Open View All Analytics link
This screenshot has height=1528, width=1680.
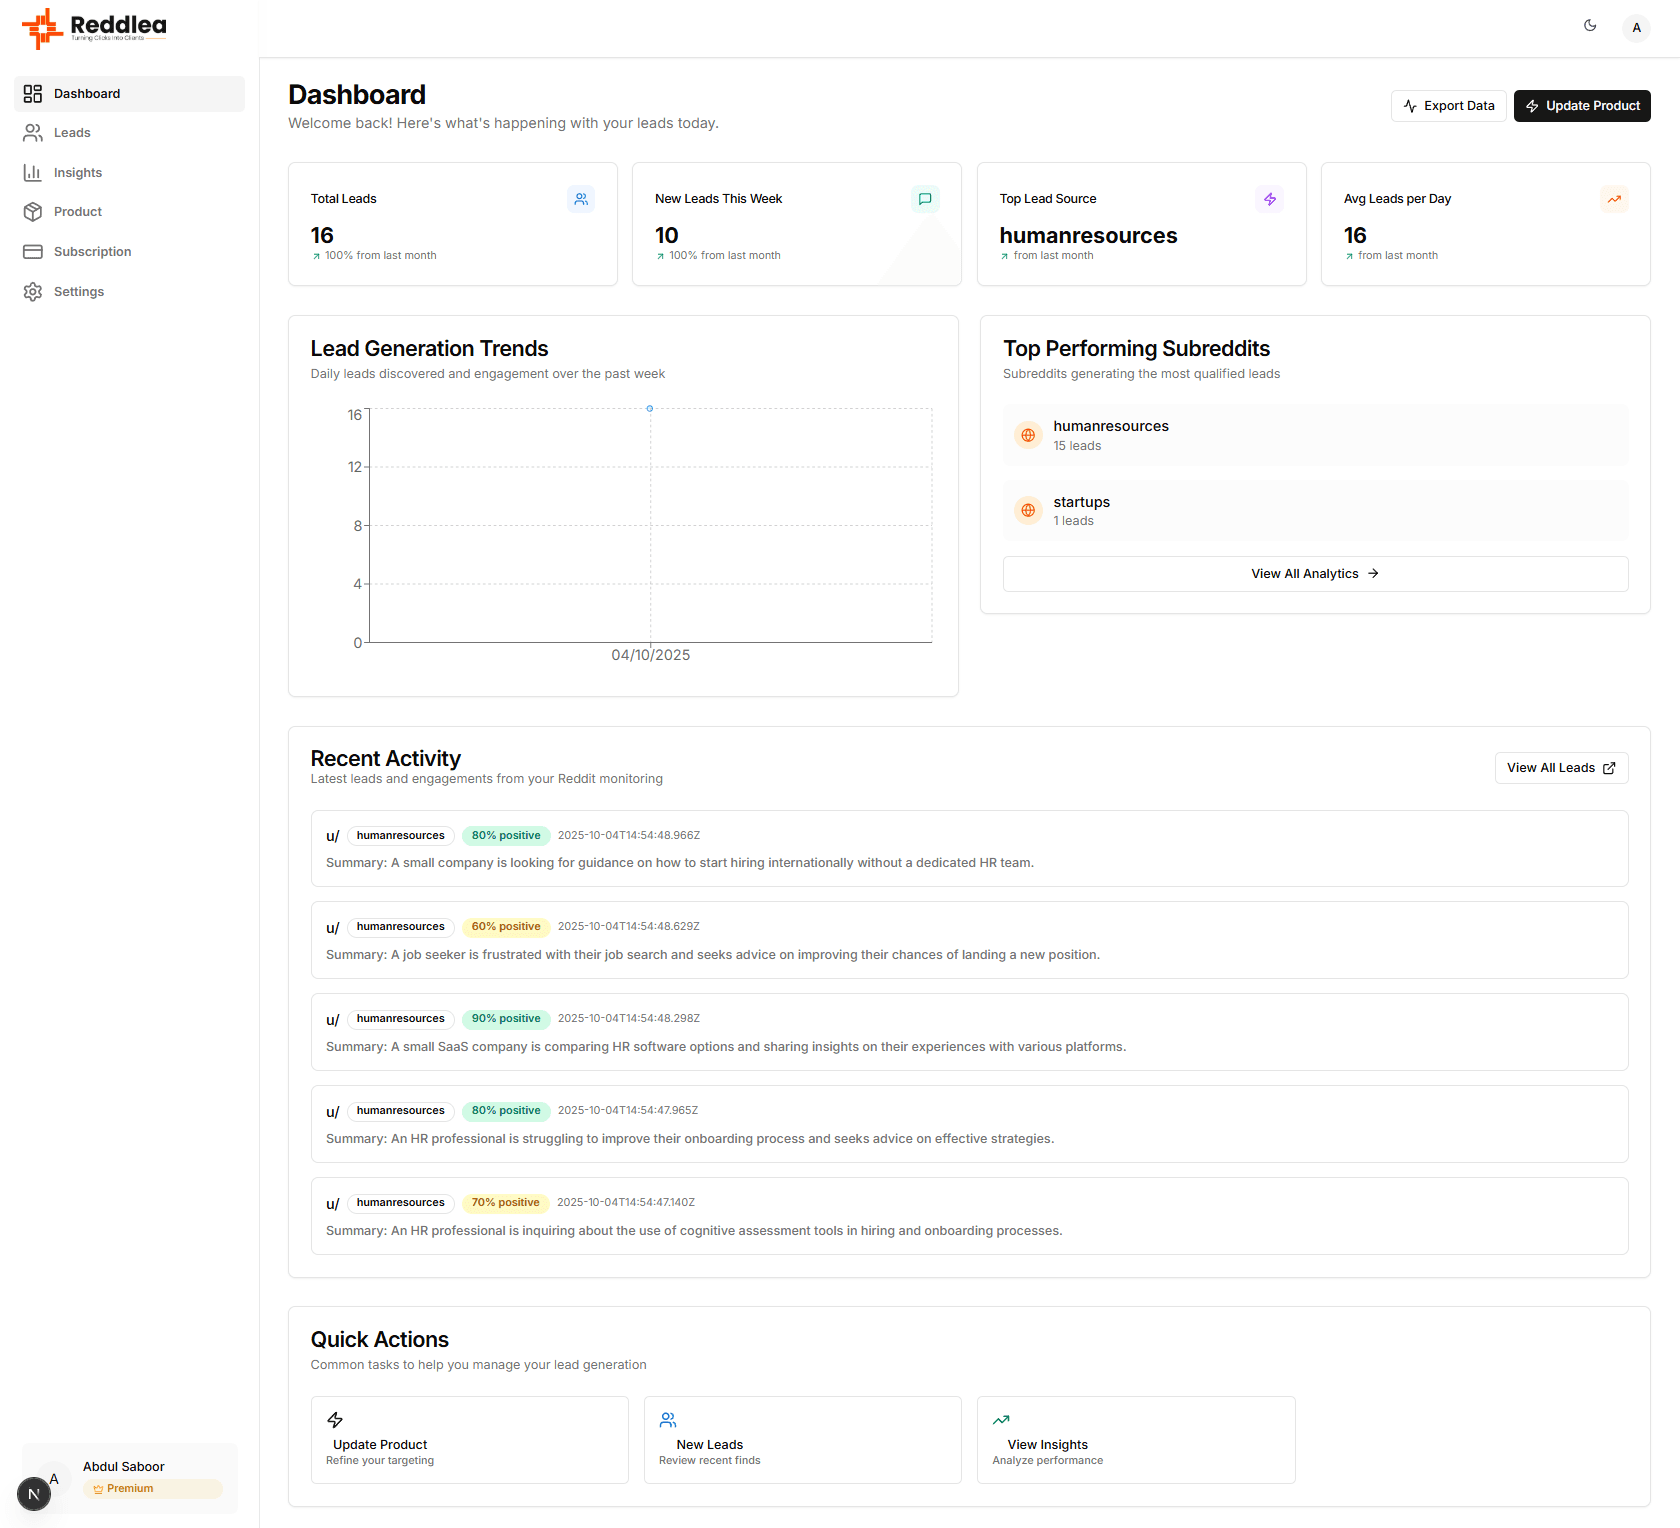[1315, 574]
